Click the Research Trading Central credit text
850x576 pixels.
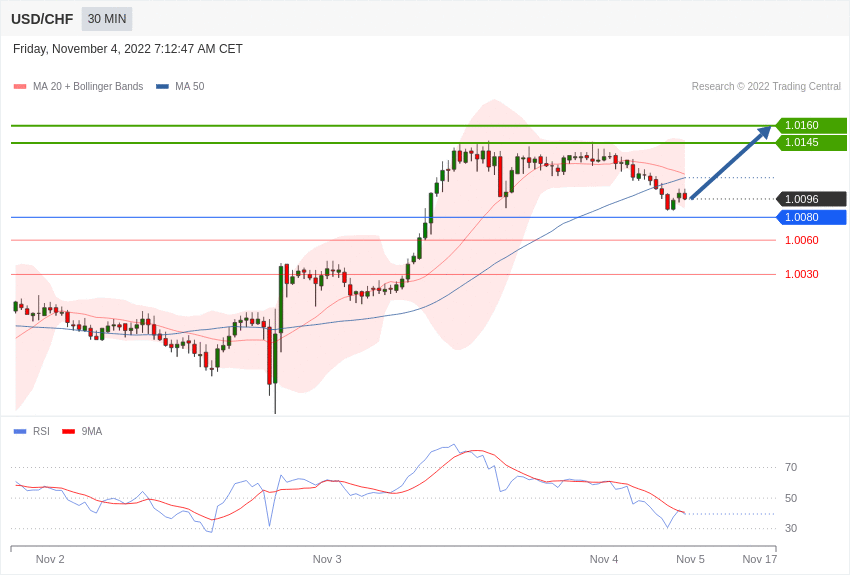click(766, 87)
